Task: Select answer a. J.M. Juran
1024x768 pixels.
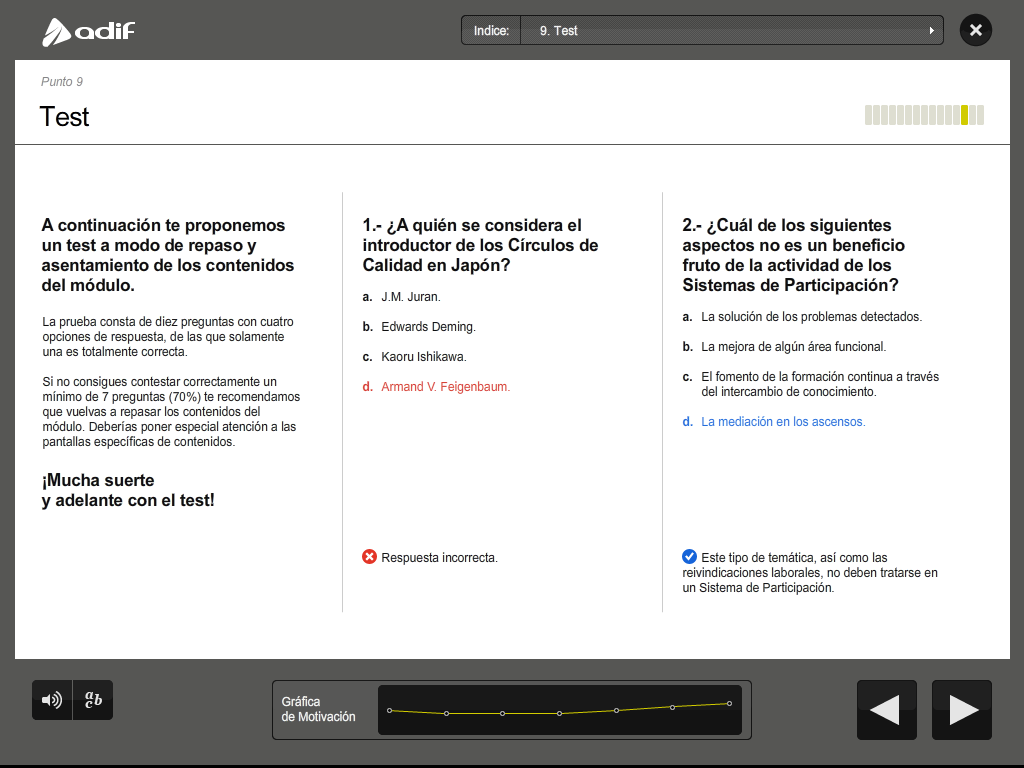Action: pos(410,297)
